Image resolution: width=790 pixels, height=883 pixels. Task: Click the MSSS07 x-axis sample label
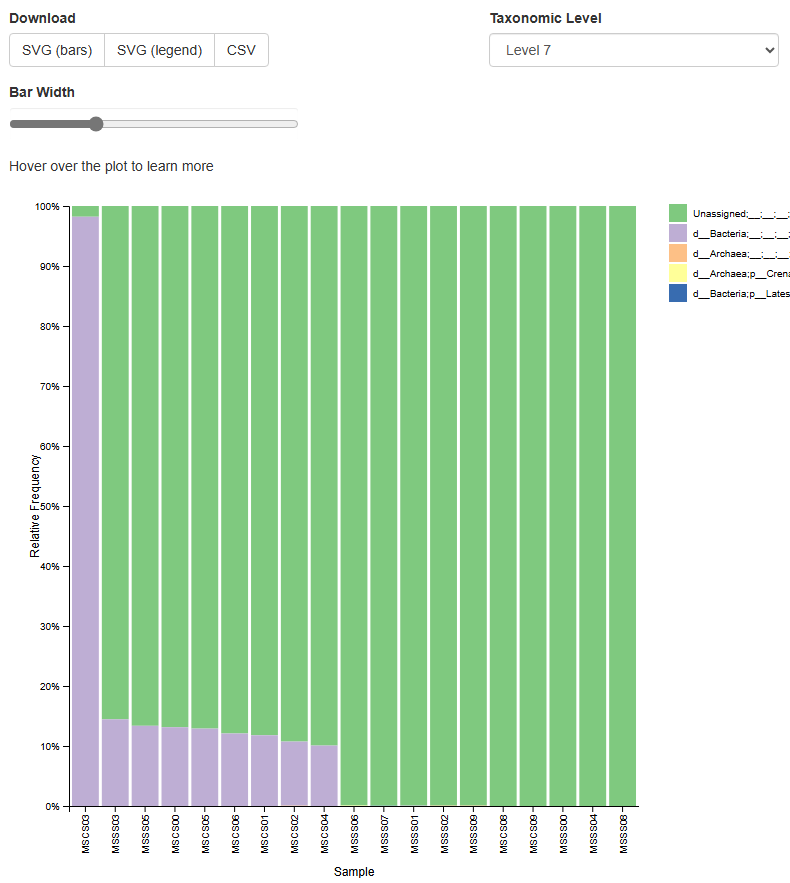pos(384,832)
